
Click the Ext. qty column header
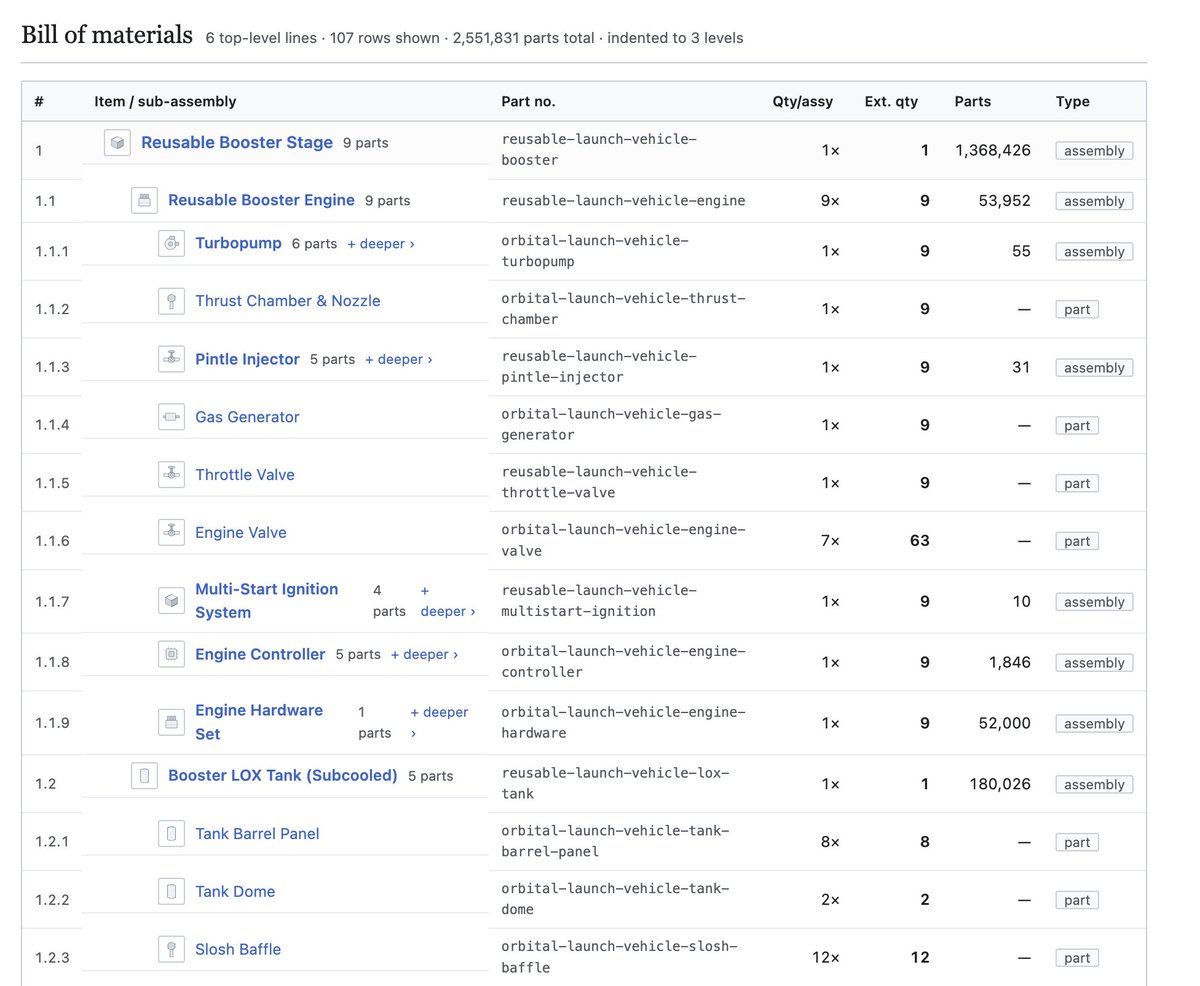[891, 101]
